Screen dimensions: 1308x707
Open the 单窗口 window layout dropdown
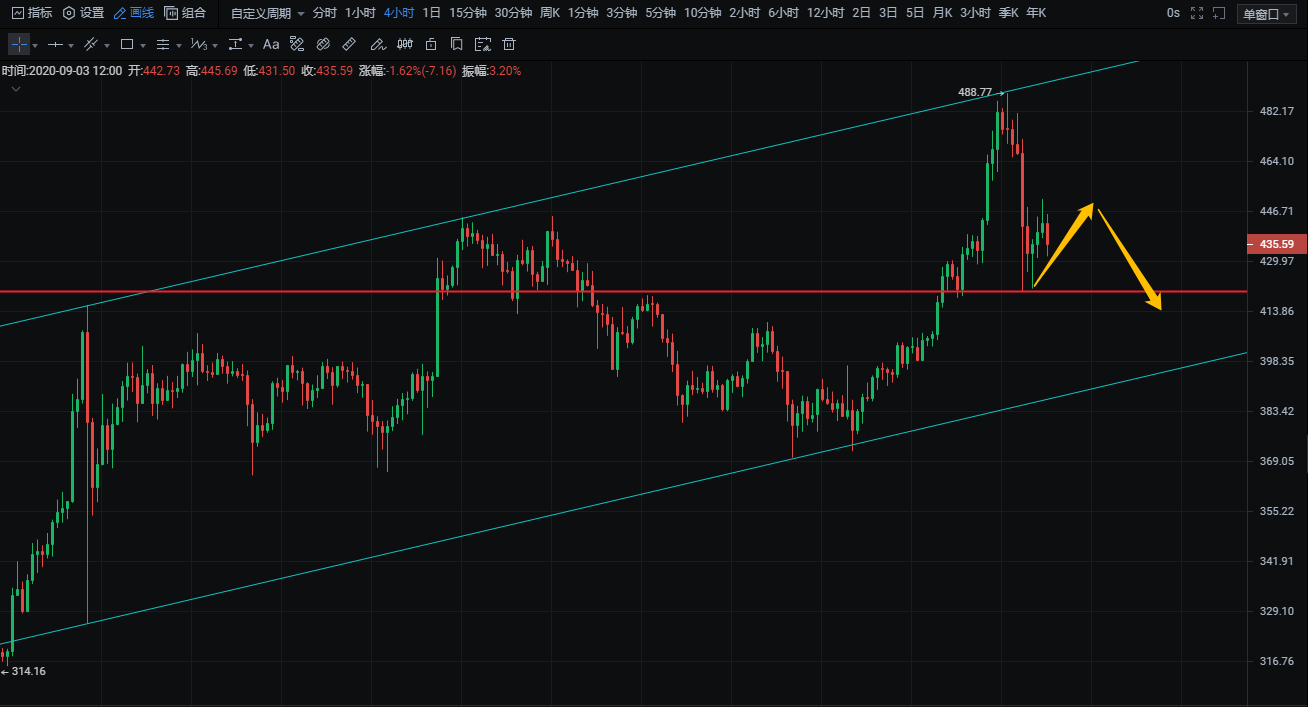tap(1266, 13)
